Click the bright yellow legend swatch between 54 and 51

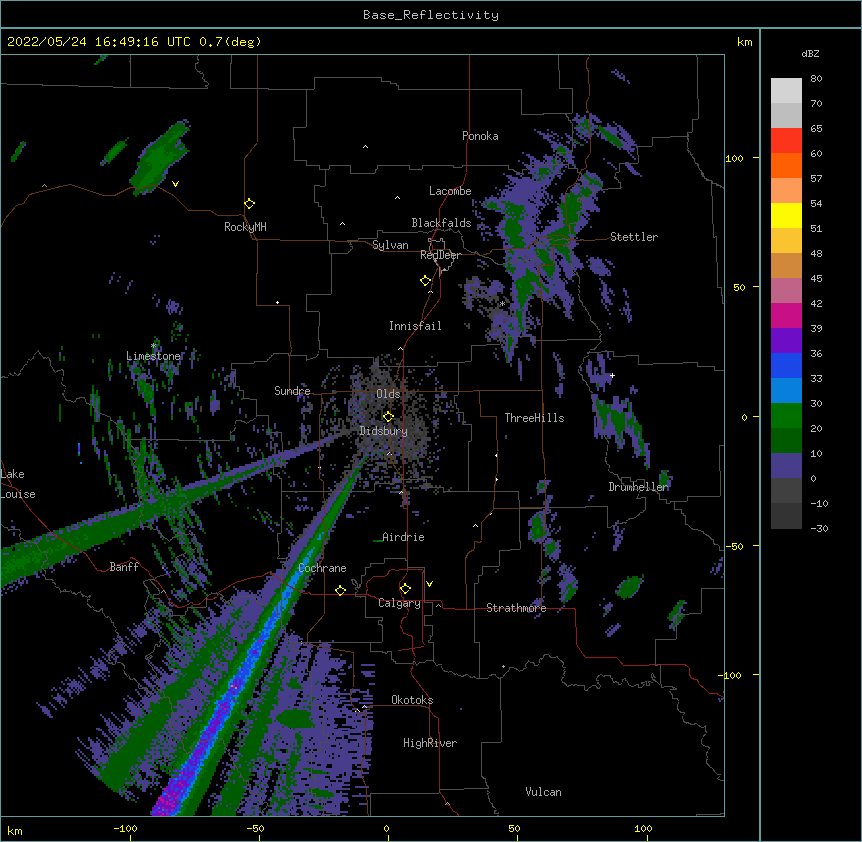tap(786, 215)
